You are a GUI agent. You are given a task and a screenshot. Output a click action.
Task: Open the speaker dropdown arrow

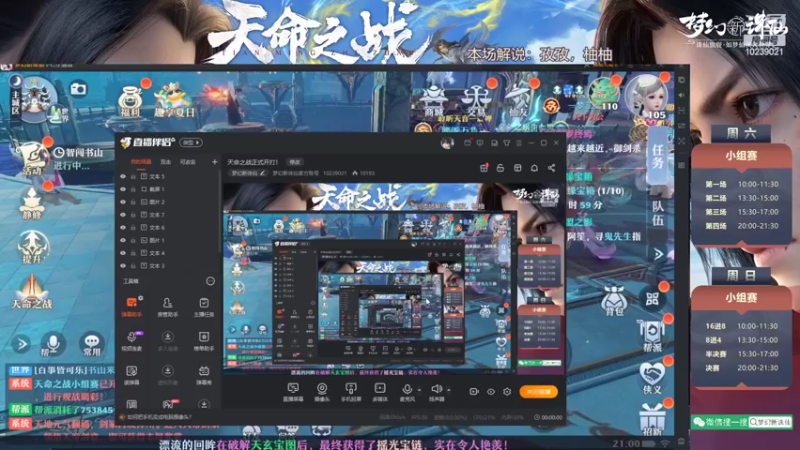click(448, 390)
